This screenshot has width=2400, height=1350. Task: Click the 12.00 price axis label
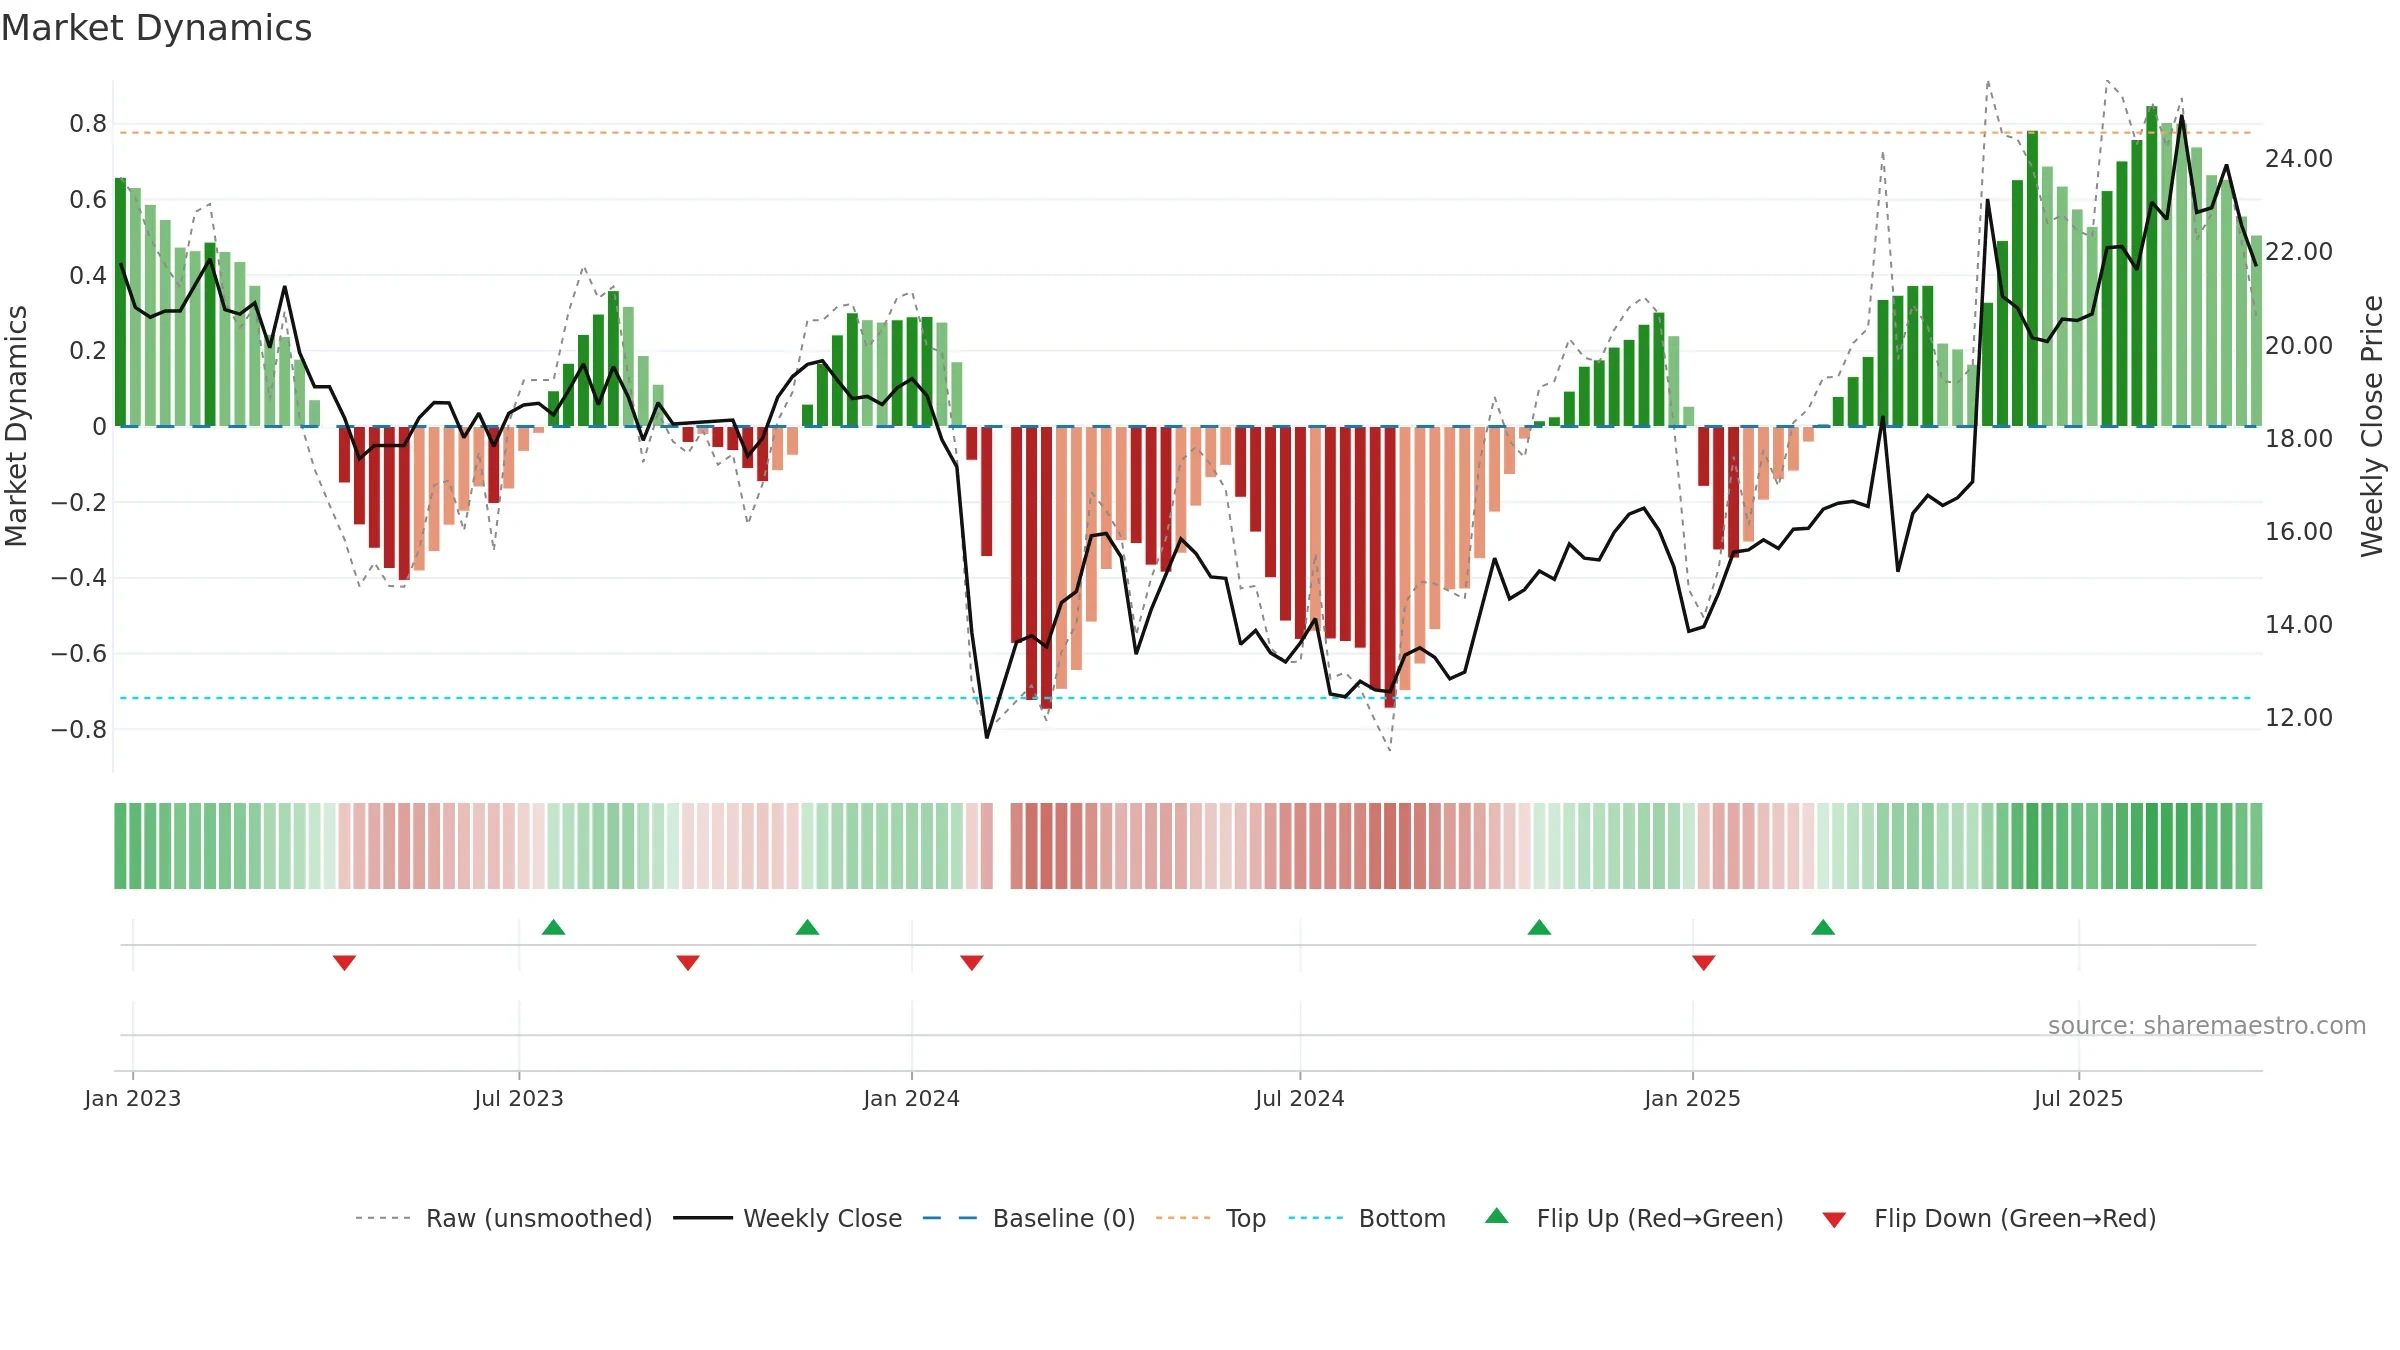click(2299, 717)
